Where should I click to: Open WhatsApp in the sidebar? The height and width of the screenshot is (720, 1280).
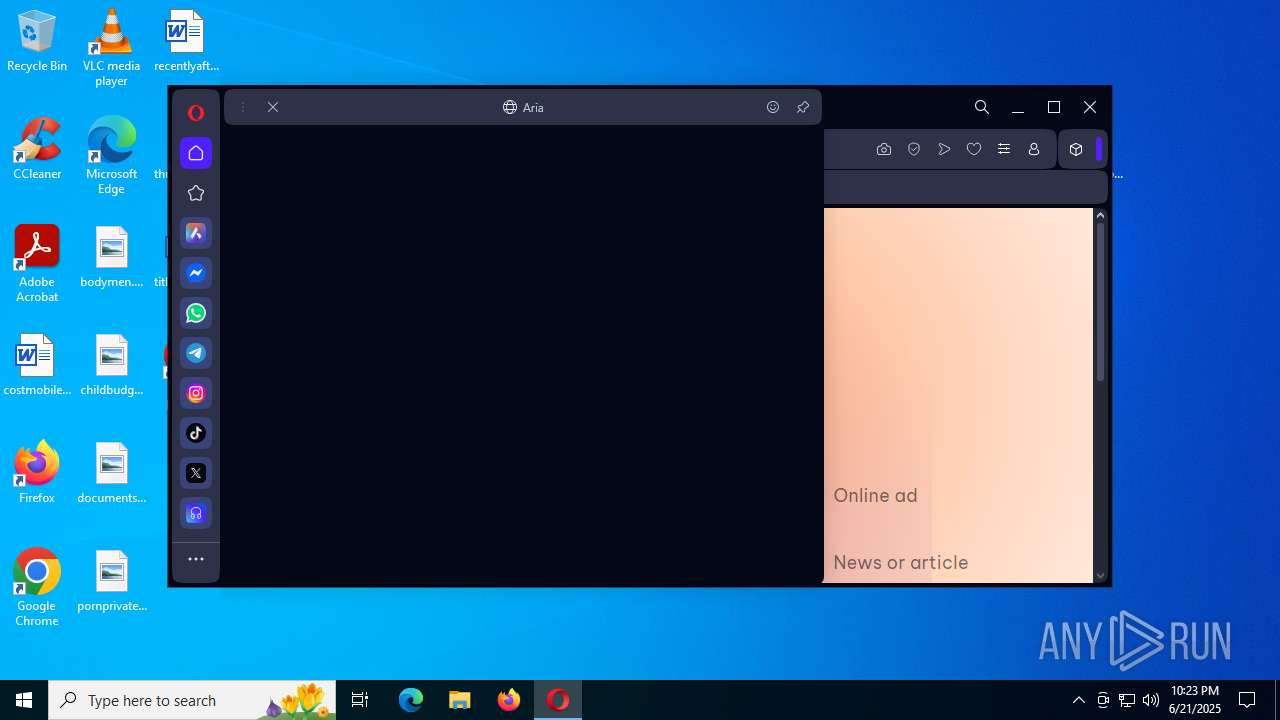[196, 313]
